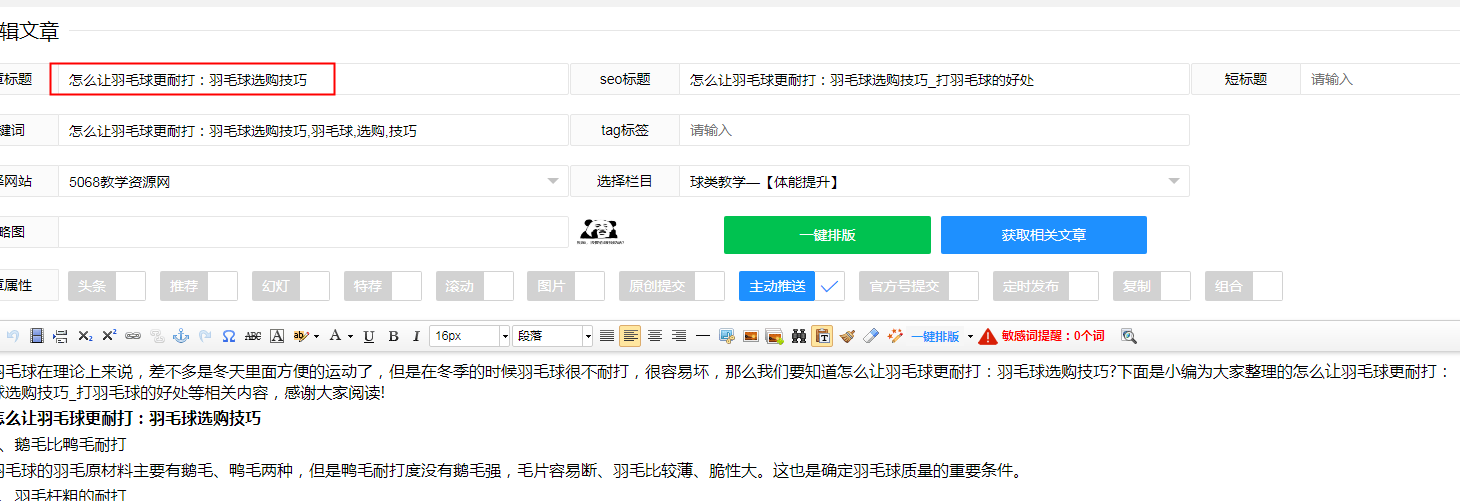This screenshot has width=1460, height=501.
Task: Enable the 定时发布 option
Action: (x=1084, y=286)
